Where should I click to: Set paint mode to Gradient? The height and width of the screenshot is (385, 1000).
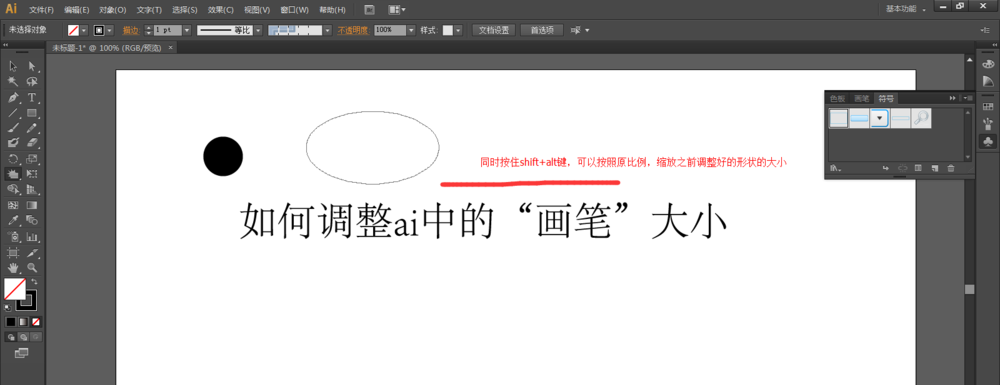23,322
